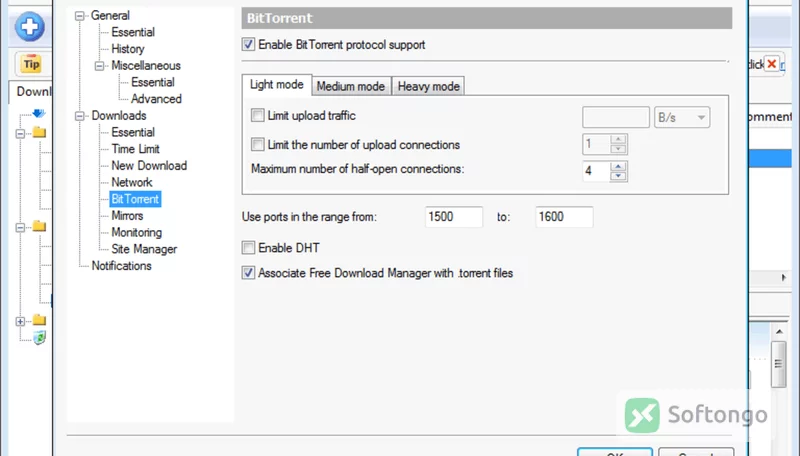
Task: Select History settings page
Action: click(128, 49)
